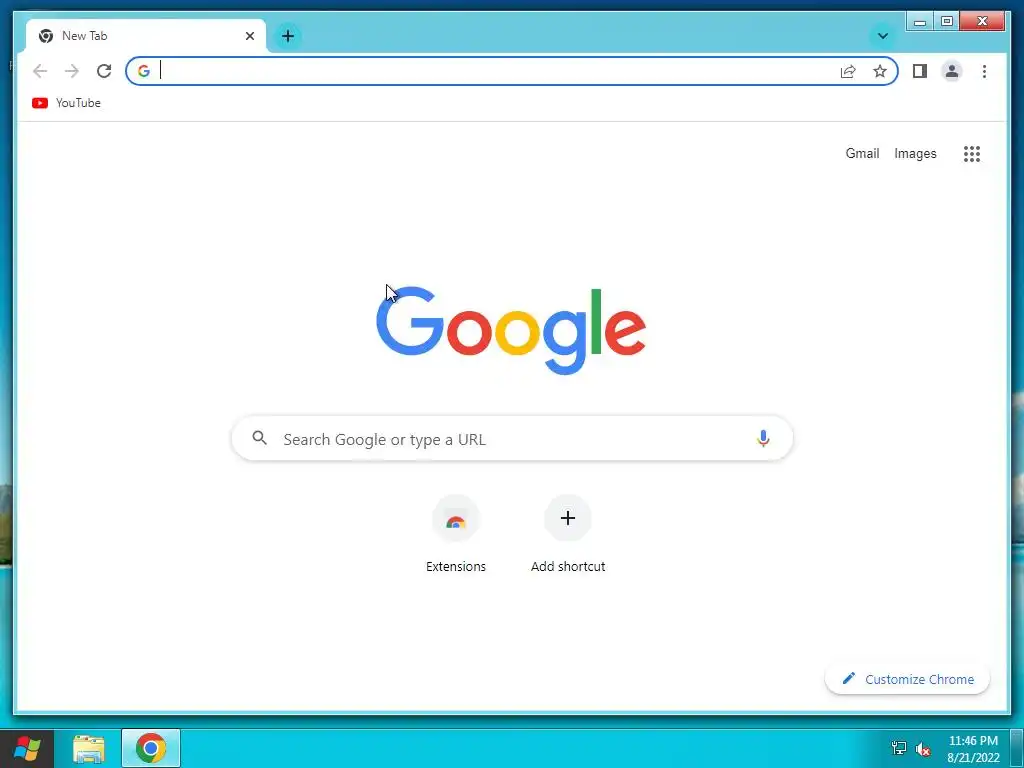Maximize the Chrome window
The image size is (1024, 768).
946,22
